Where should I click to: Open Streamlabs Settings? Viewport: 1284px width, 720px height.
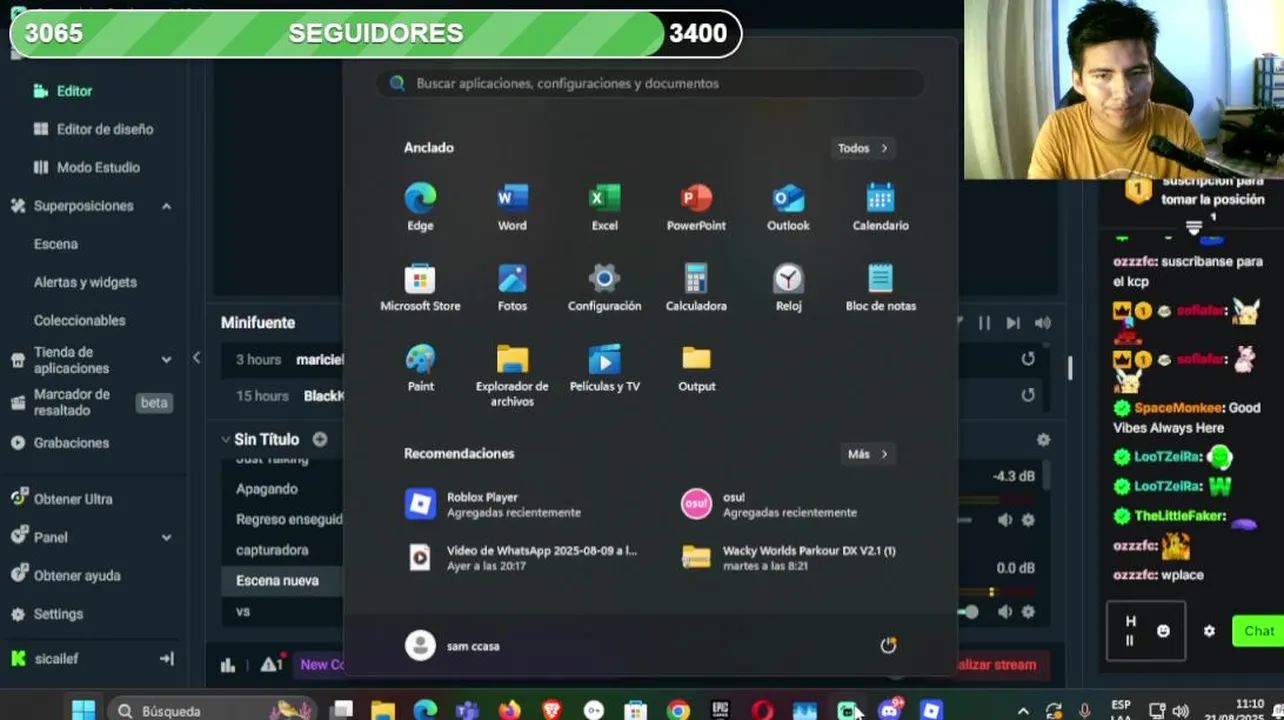47,614
